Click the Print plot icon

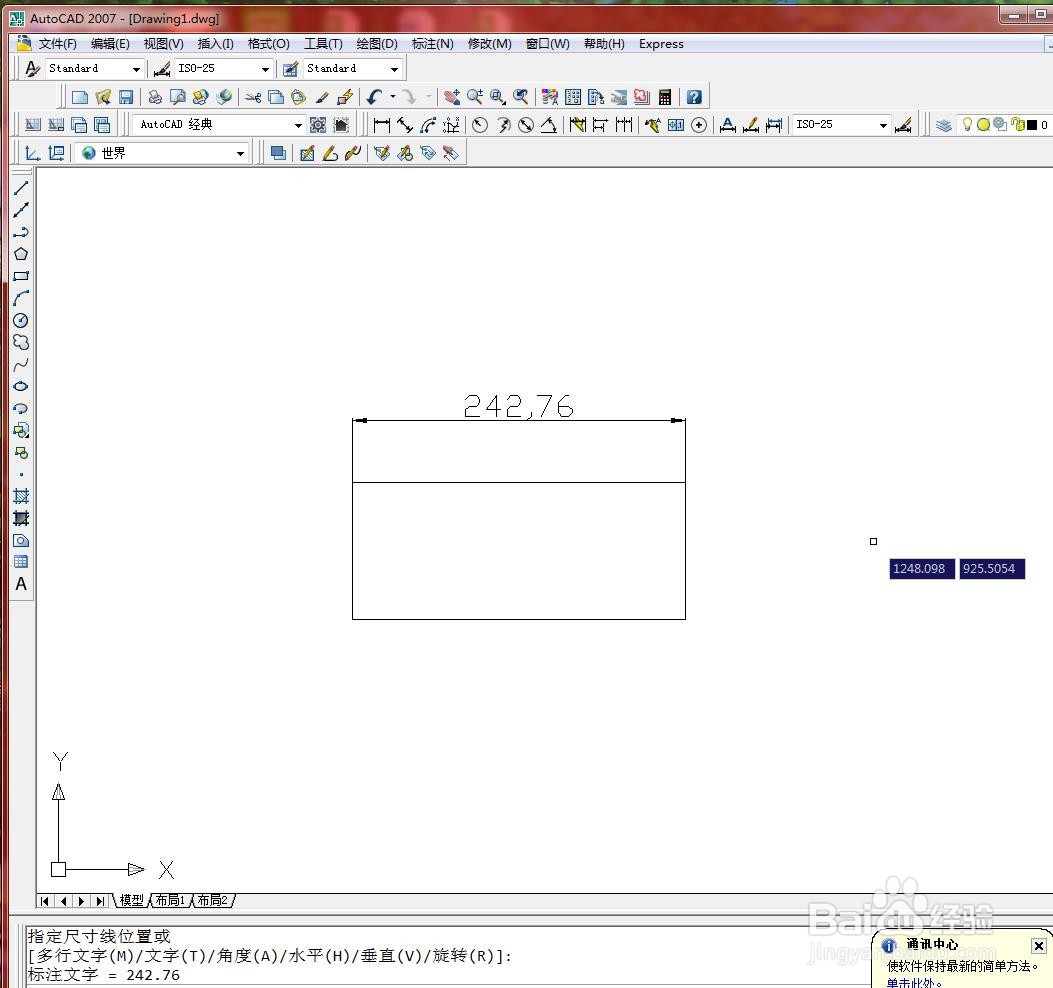tap(155, 97)
